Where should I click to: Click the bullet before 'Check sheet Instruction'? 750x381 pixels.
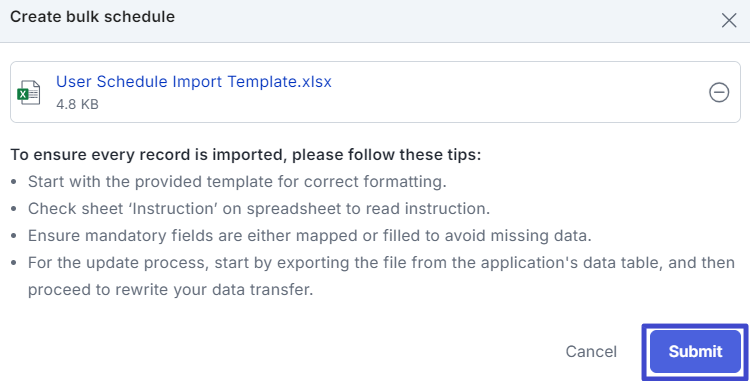[13, 209]
